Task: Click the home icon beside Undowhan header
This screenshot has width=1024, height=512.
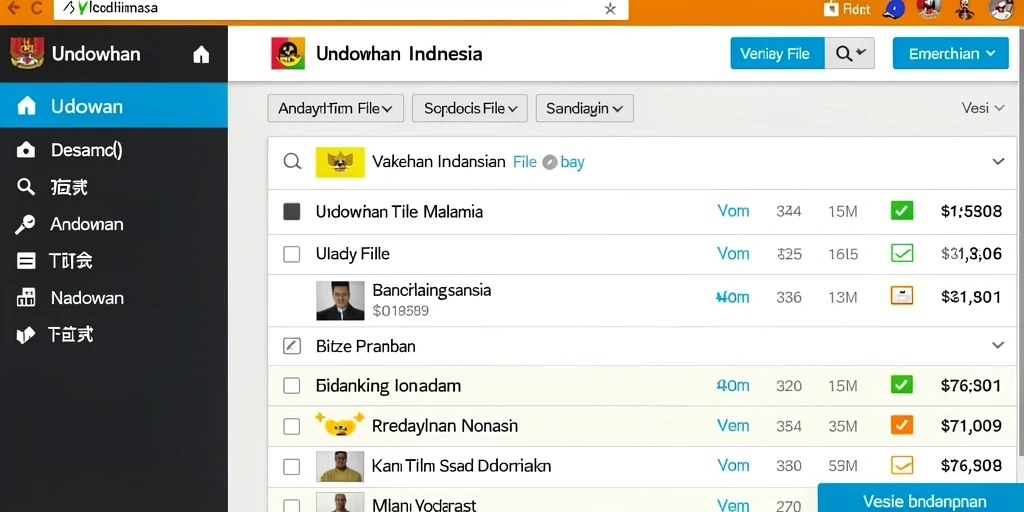Action: (201, 55)
